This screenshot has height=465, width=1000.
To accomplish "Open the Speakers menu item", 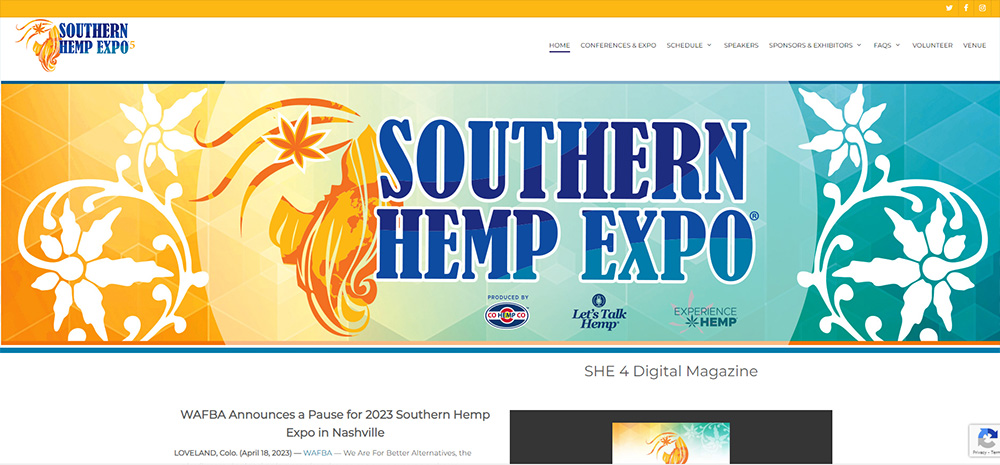I will click(x=741, y=45).
